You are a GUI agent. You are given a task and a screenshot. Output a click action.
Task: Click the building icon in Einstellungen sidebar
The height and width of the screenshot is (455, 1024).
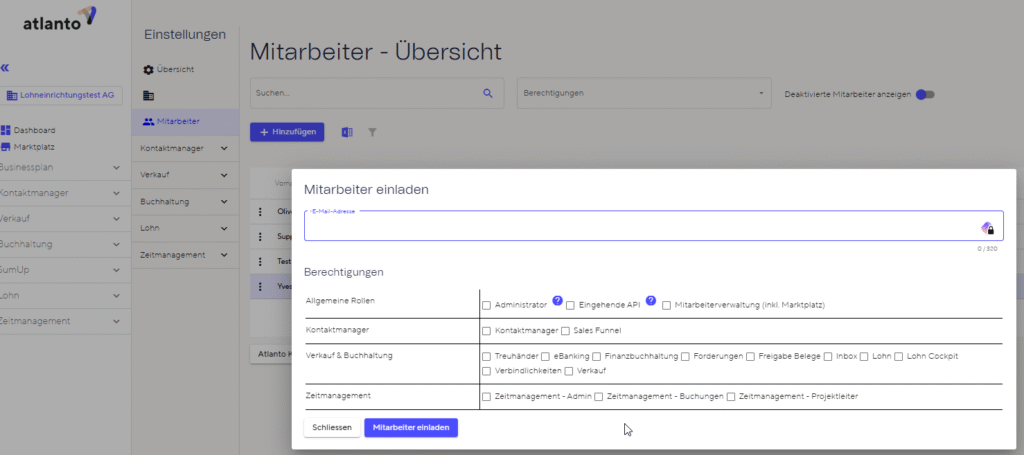[x=148, y=95]
